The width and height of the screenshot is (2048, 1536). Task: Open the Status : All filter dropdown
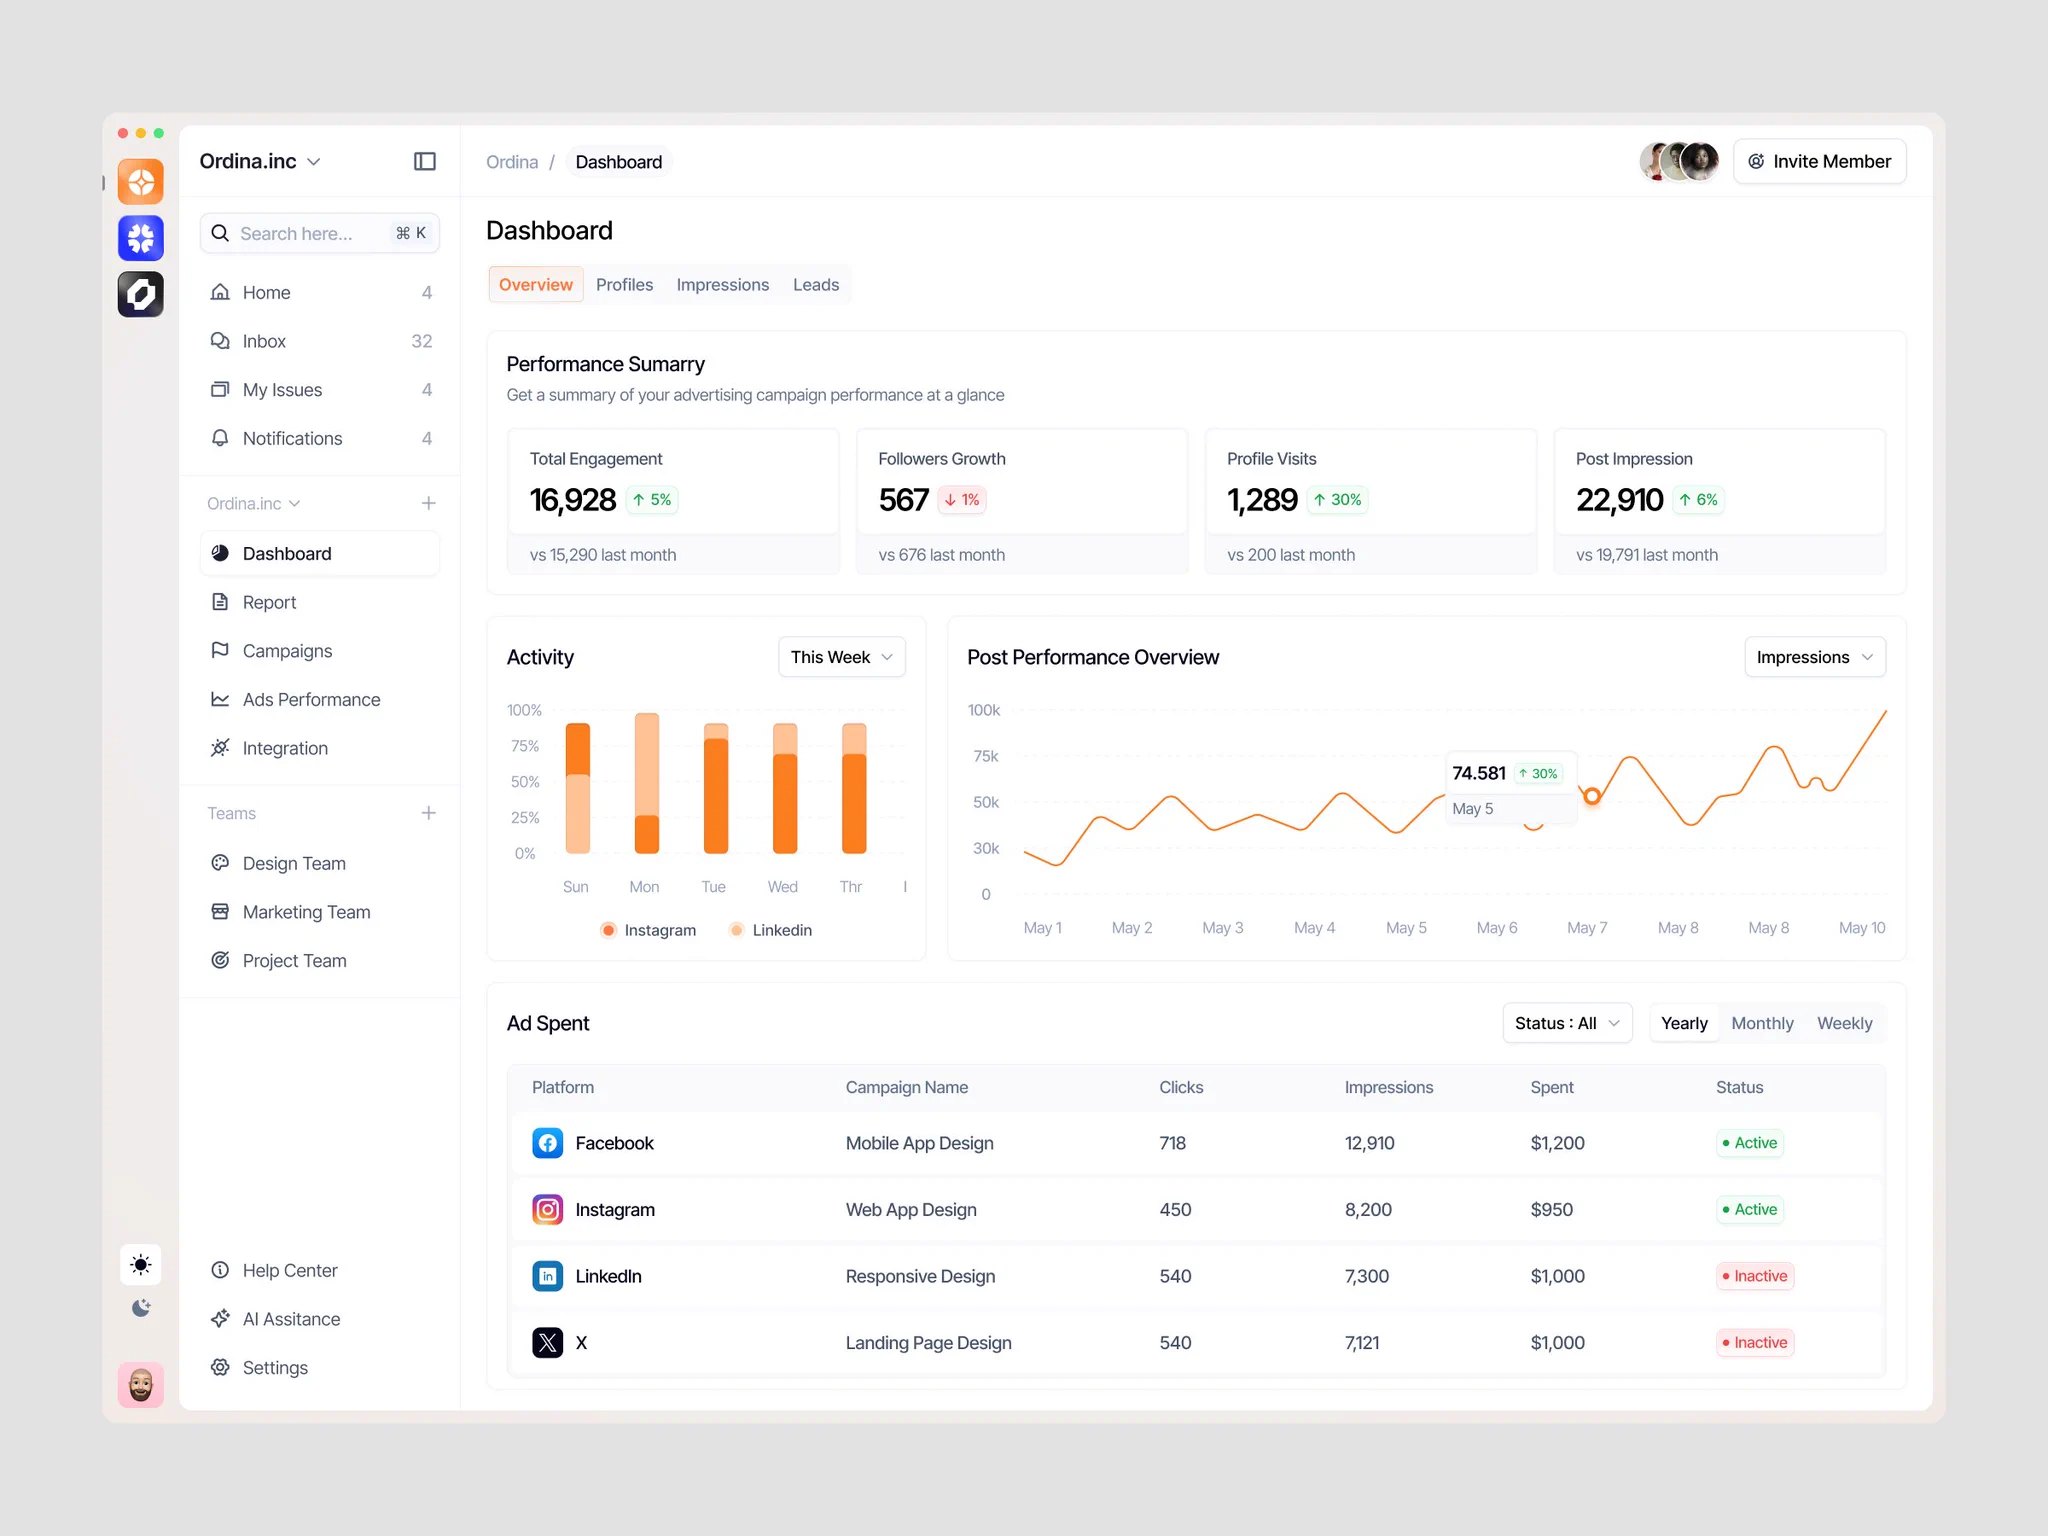1567,1023
